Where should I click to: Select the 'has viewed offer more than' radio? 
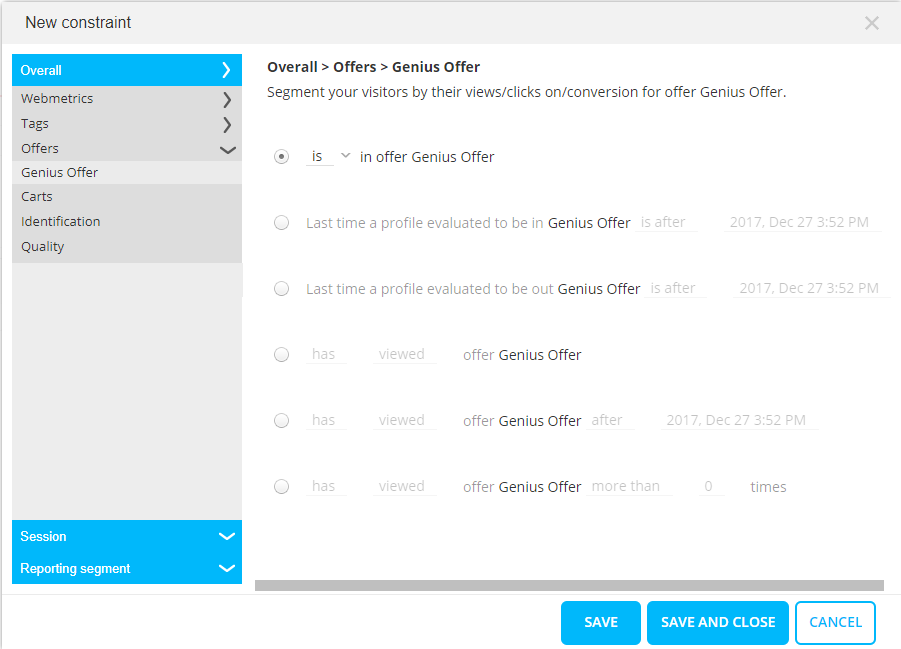[x=282, y=487]
